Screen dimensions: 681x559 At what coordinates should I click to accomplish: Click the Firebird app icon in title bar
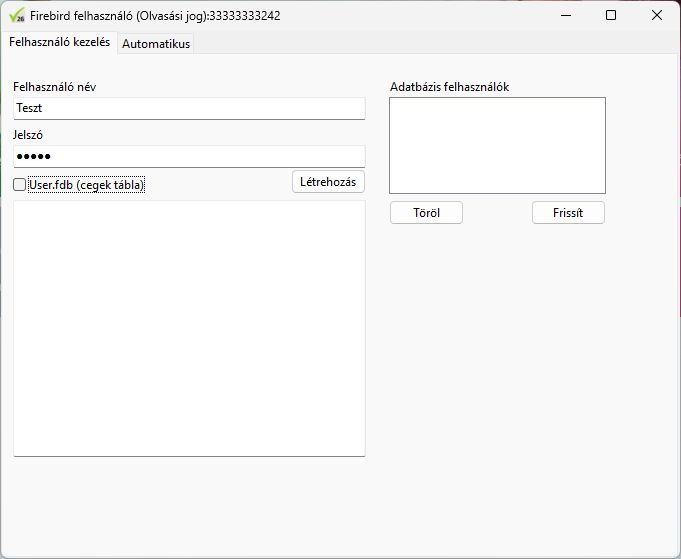16,15
